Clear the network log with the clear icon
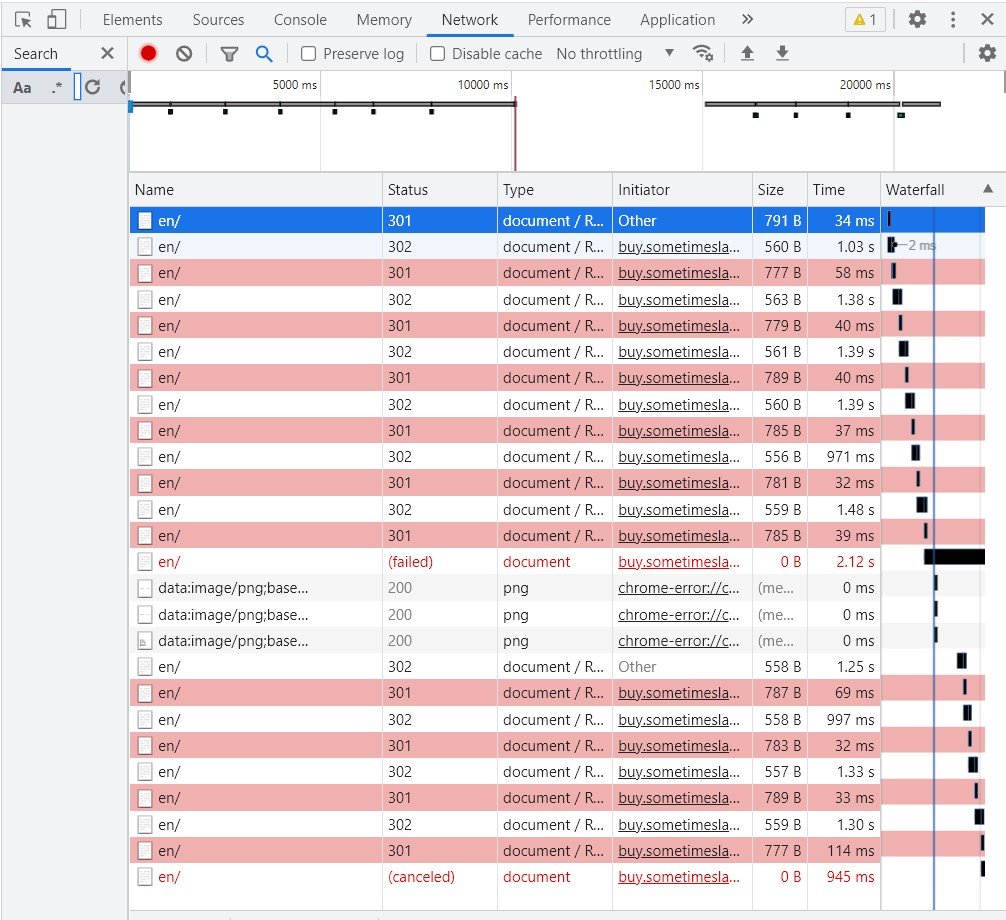This screenshot has height=920, width=1006. pos(184,54)
